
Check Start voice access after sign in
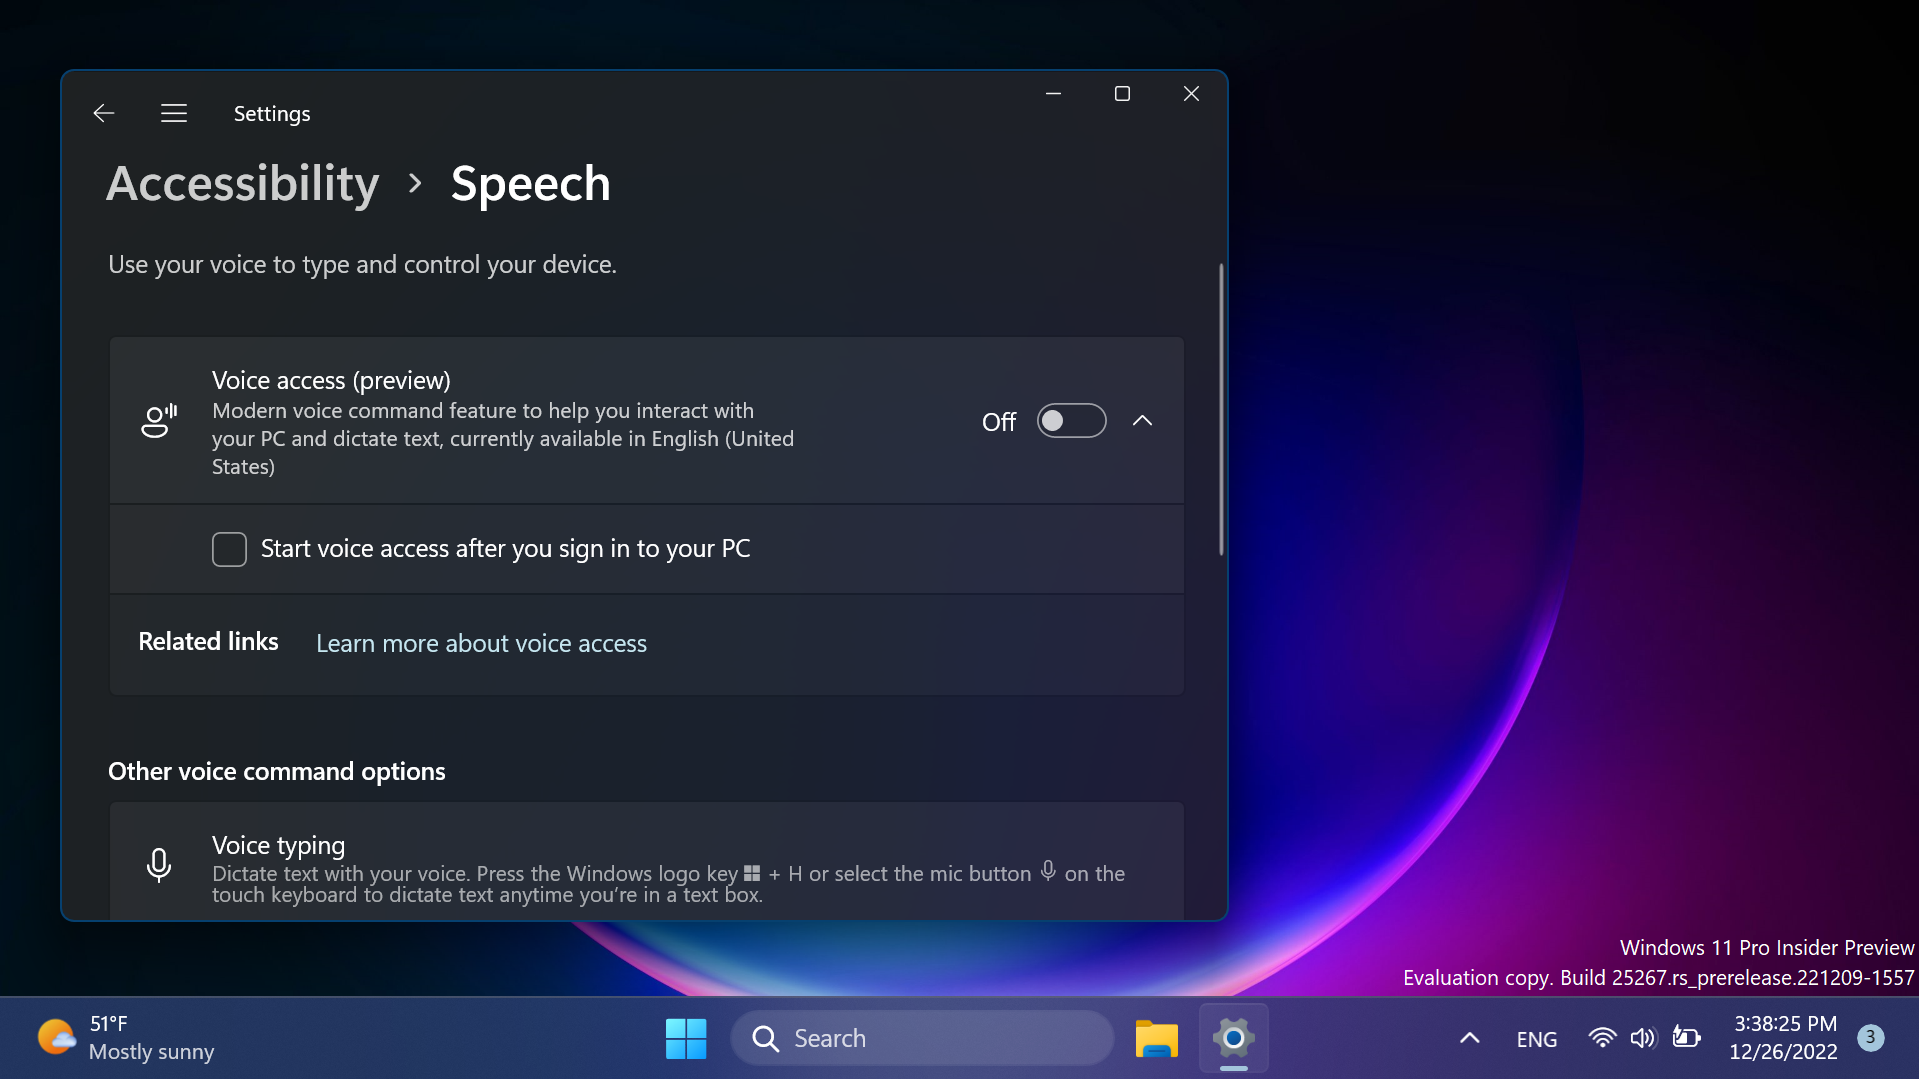[229, 548]
